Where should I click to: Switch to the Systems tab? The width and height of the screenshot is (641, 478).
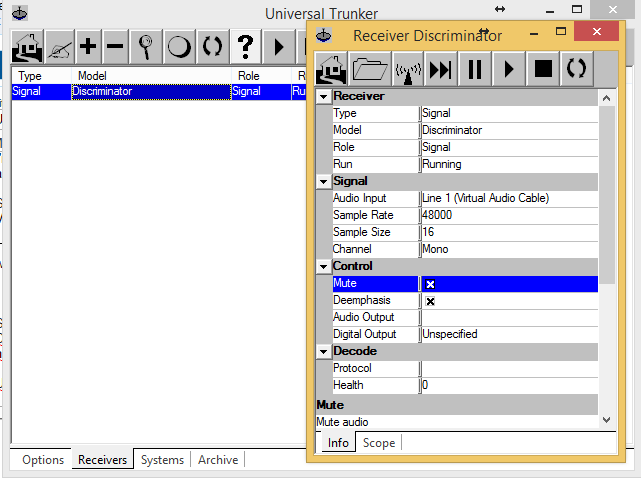pos(162,460)
